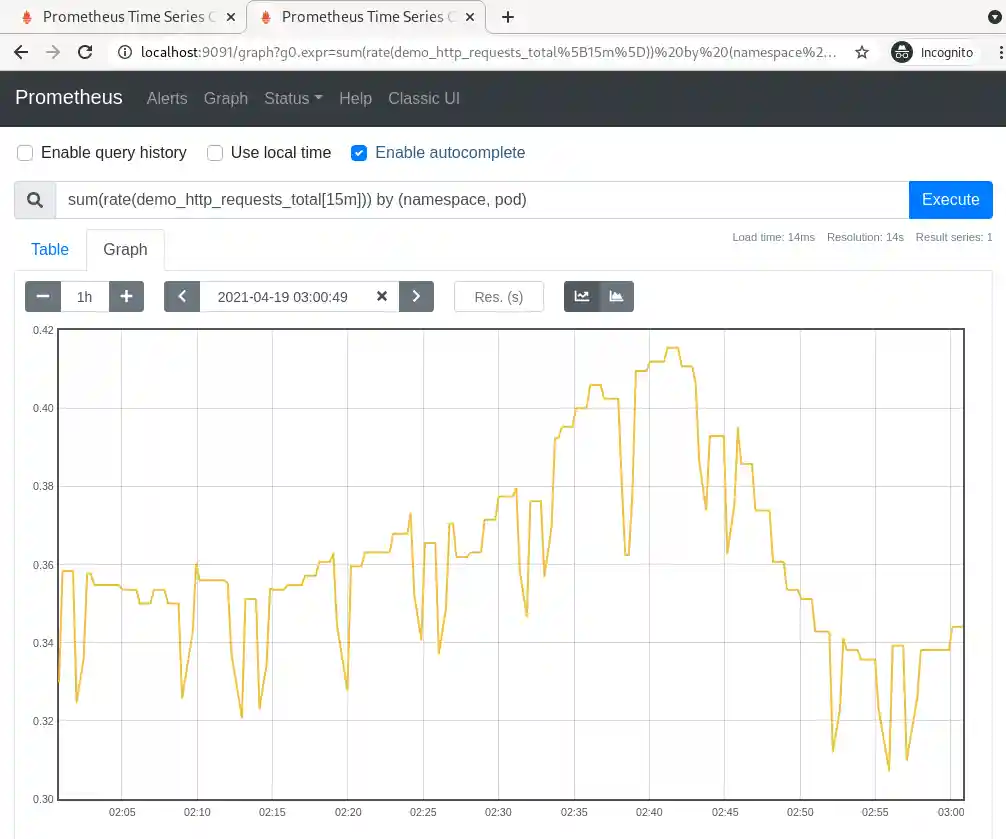Enable query history
This screenshot has width=1006, height=839.
pos(25,152)
